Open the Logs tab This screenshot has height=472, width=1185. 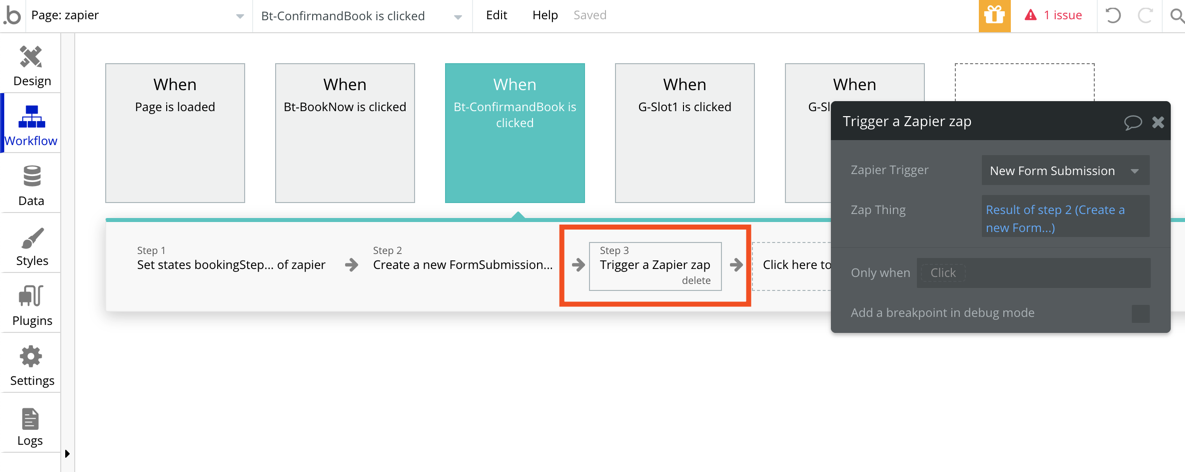coord(32,425)
